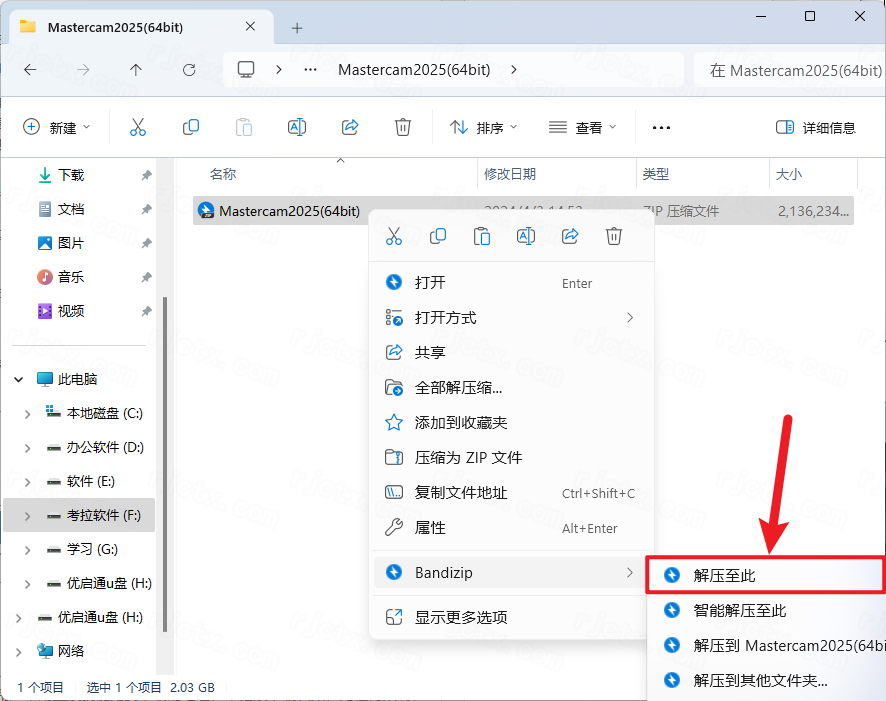
Task: Close the Mastercam2025(64bit) tab
Action: pyautogui.click(x=250, y=27)
